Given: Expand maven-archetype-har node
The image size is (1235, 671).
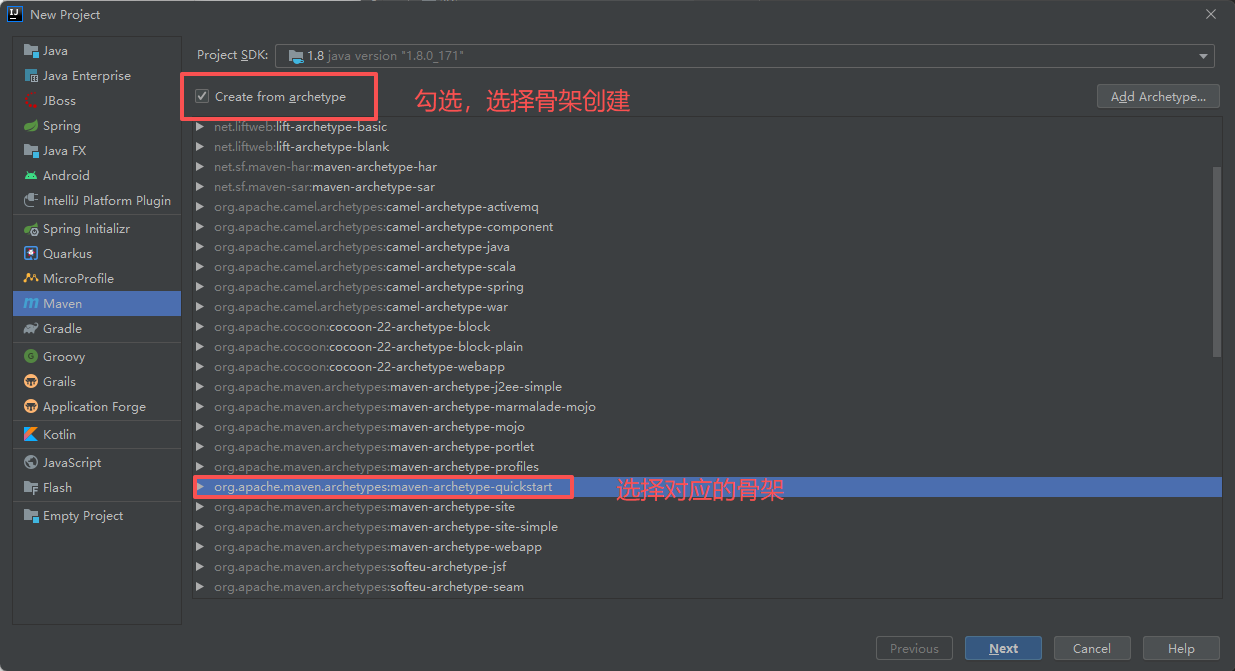Looking at the screenshot, I should point(200,167).
